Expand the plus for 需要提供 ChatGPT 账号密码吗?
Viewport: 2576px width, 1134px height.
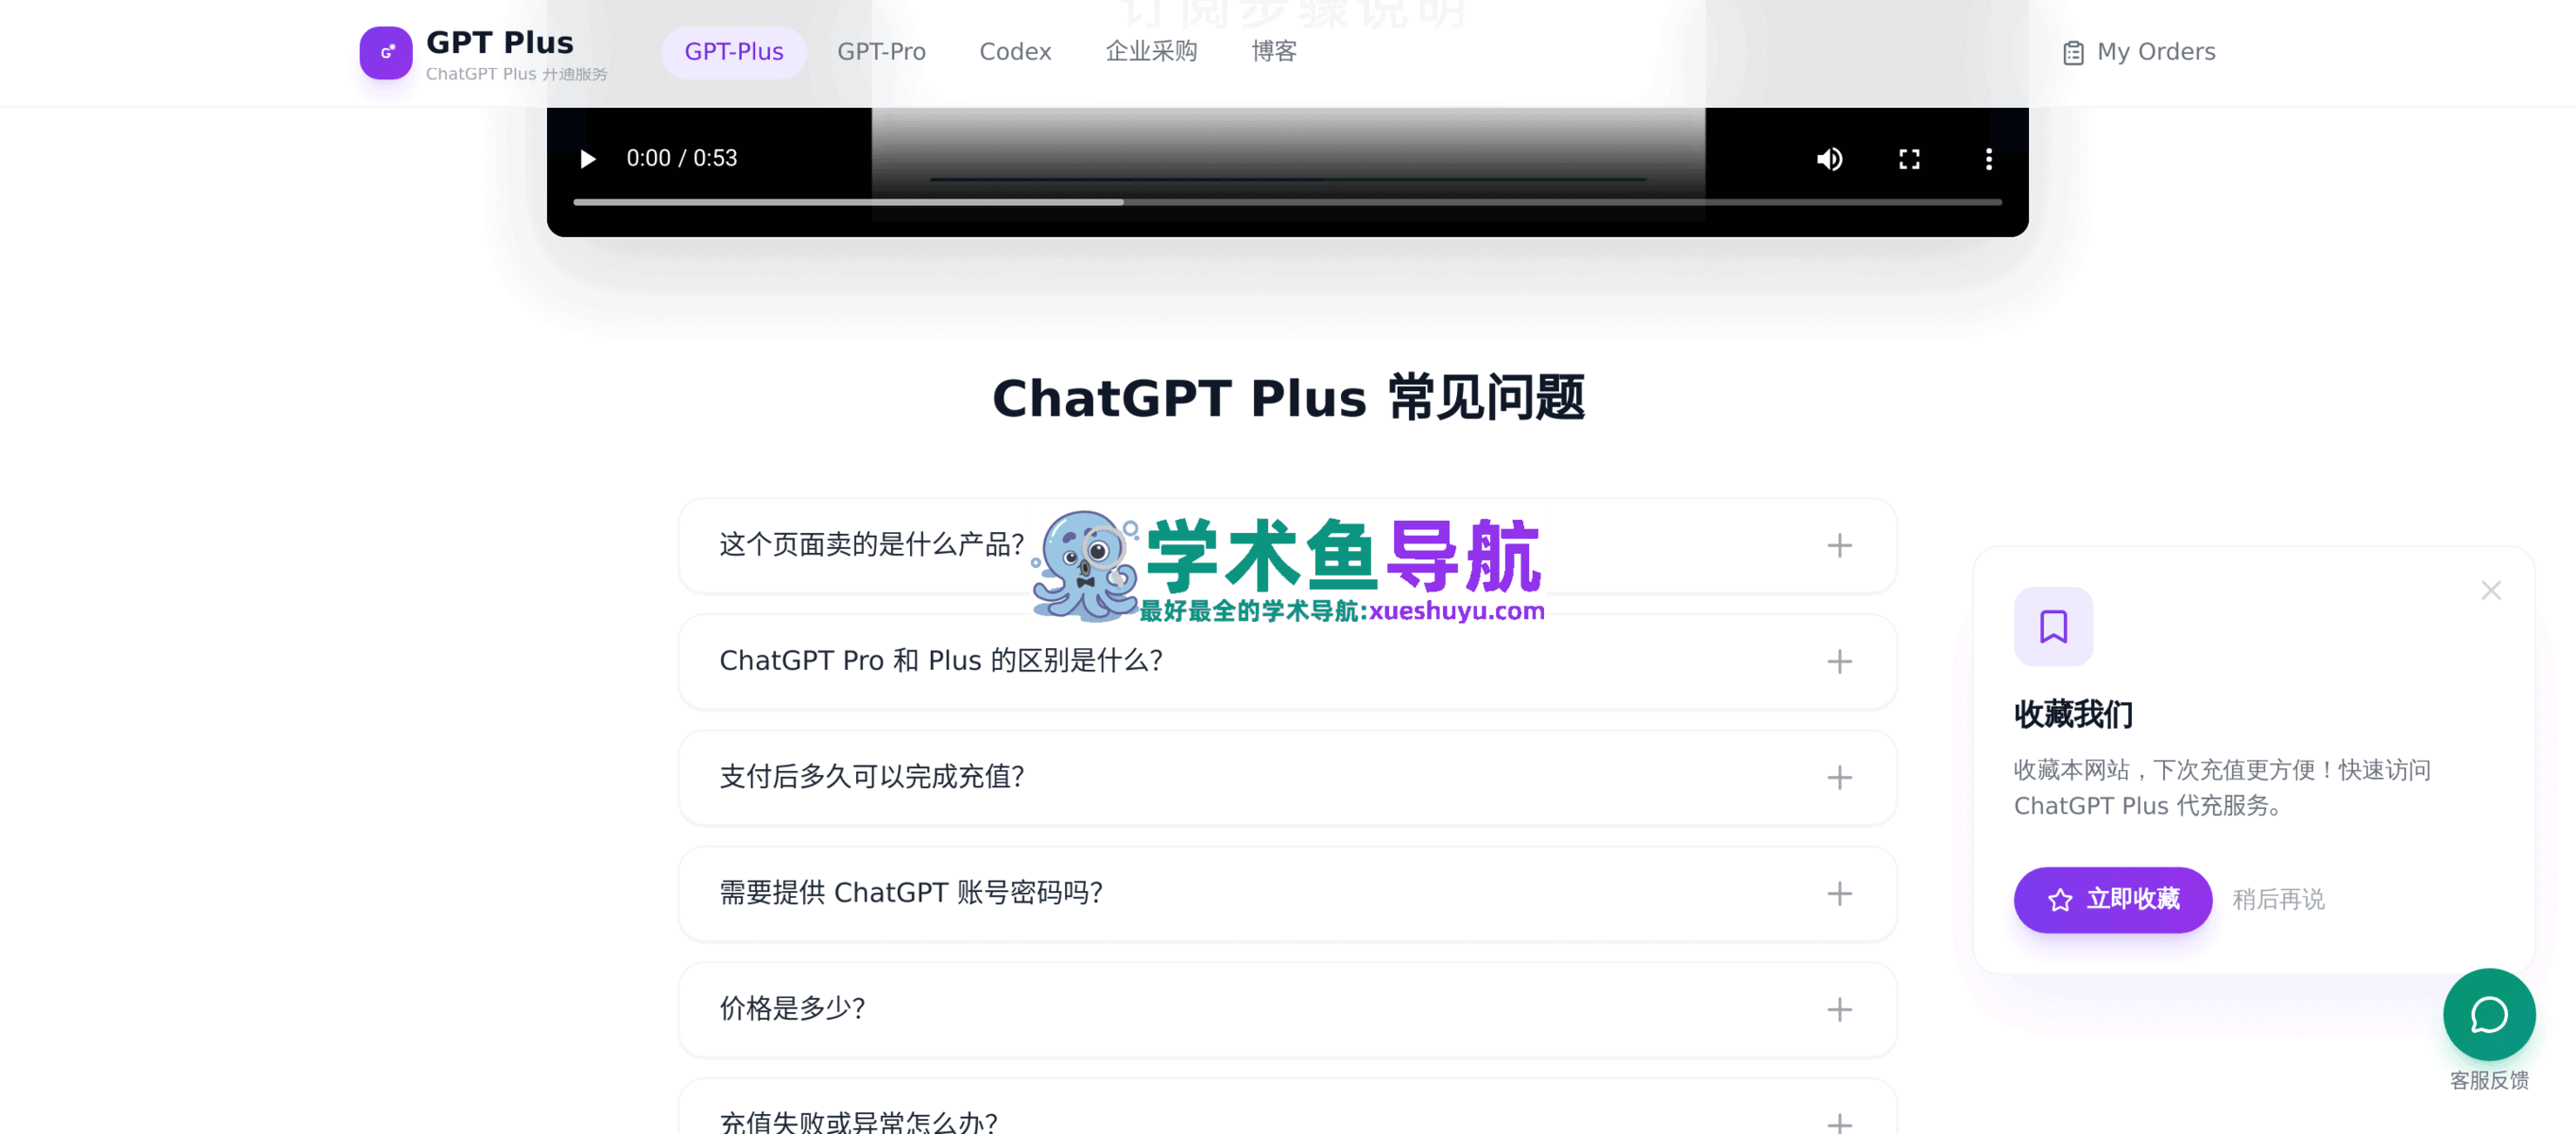(1839, 893)
